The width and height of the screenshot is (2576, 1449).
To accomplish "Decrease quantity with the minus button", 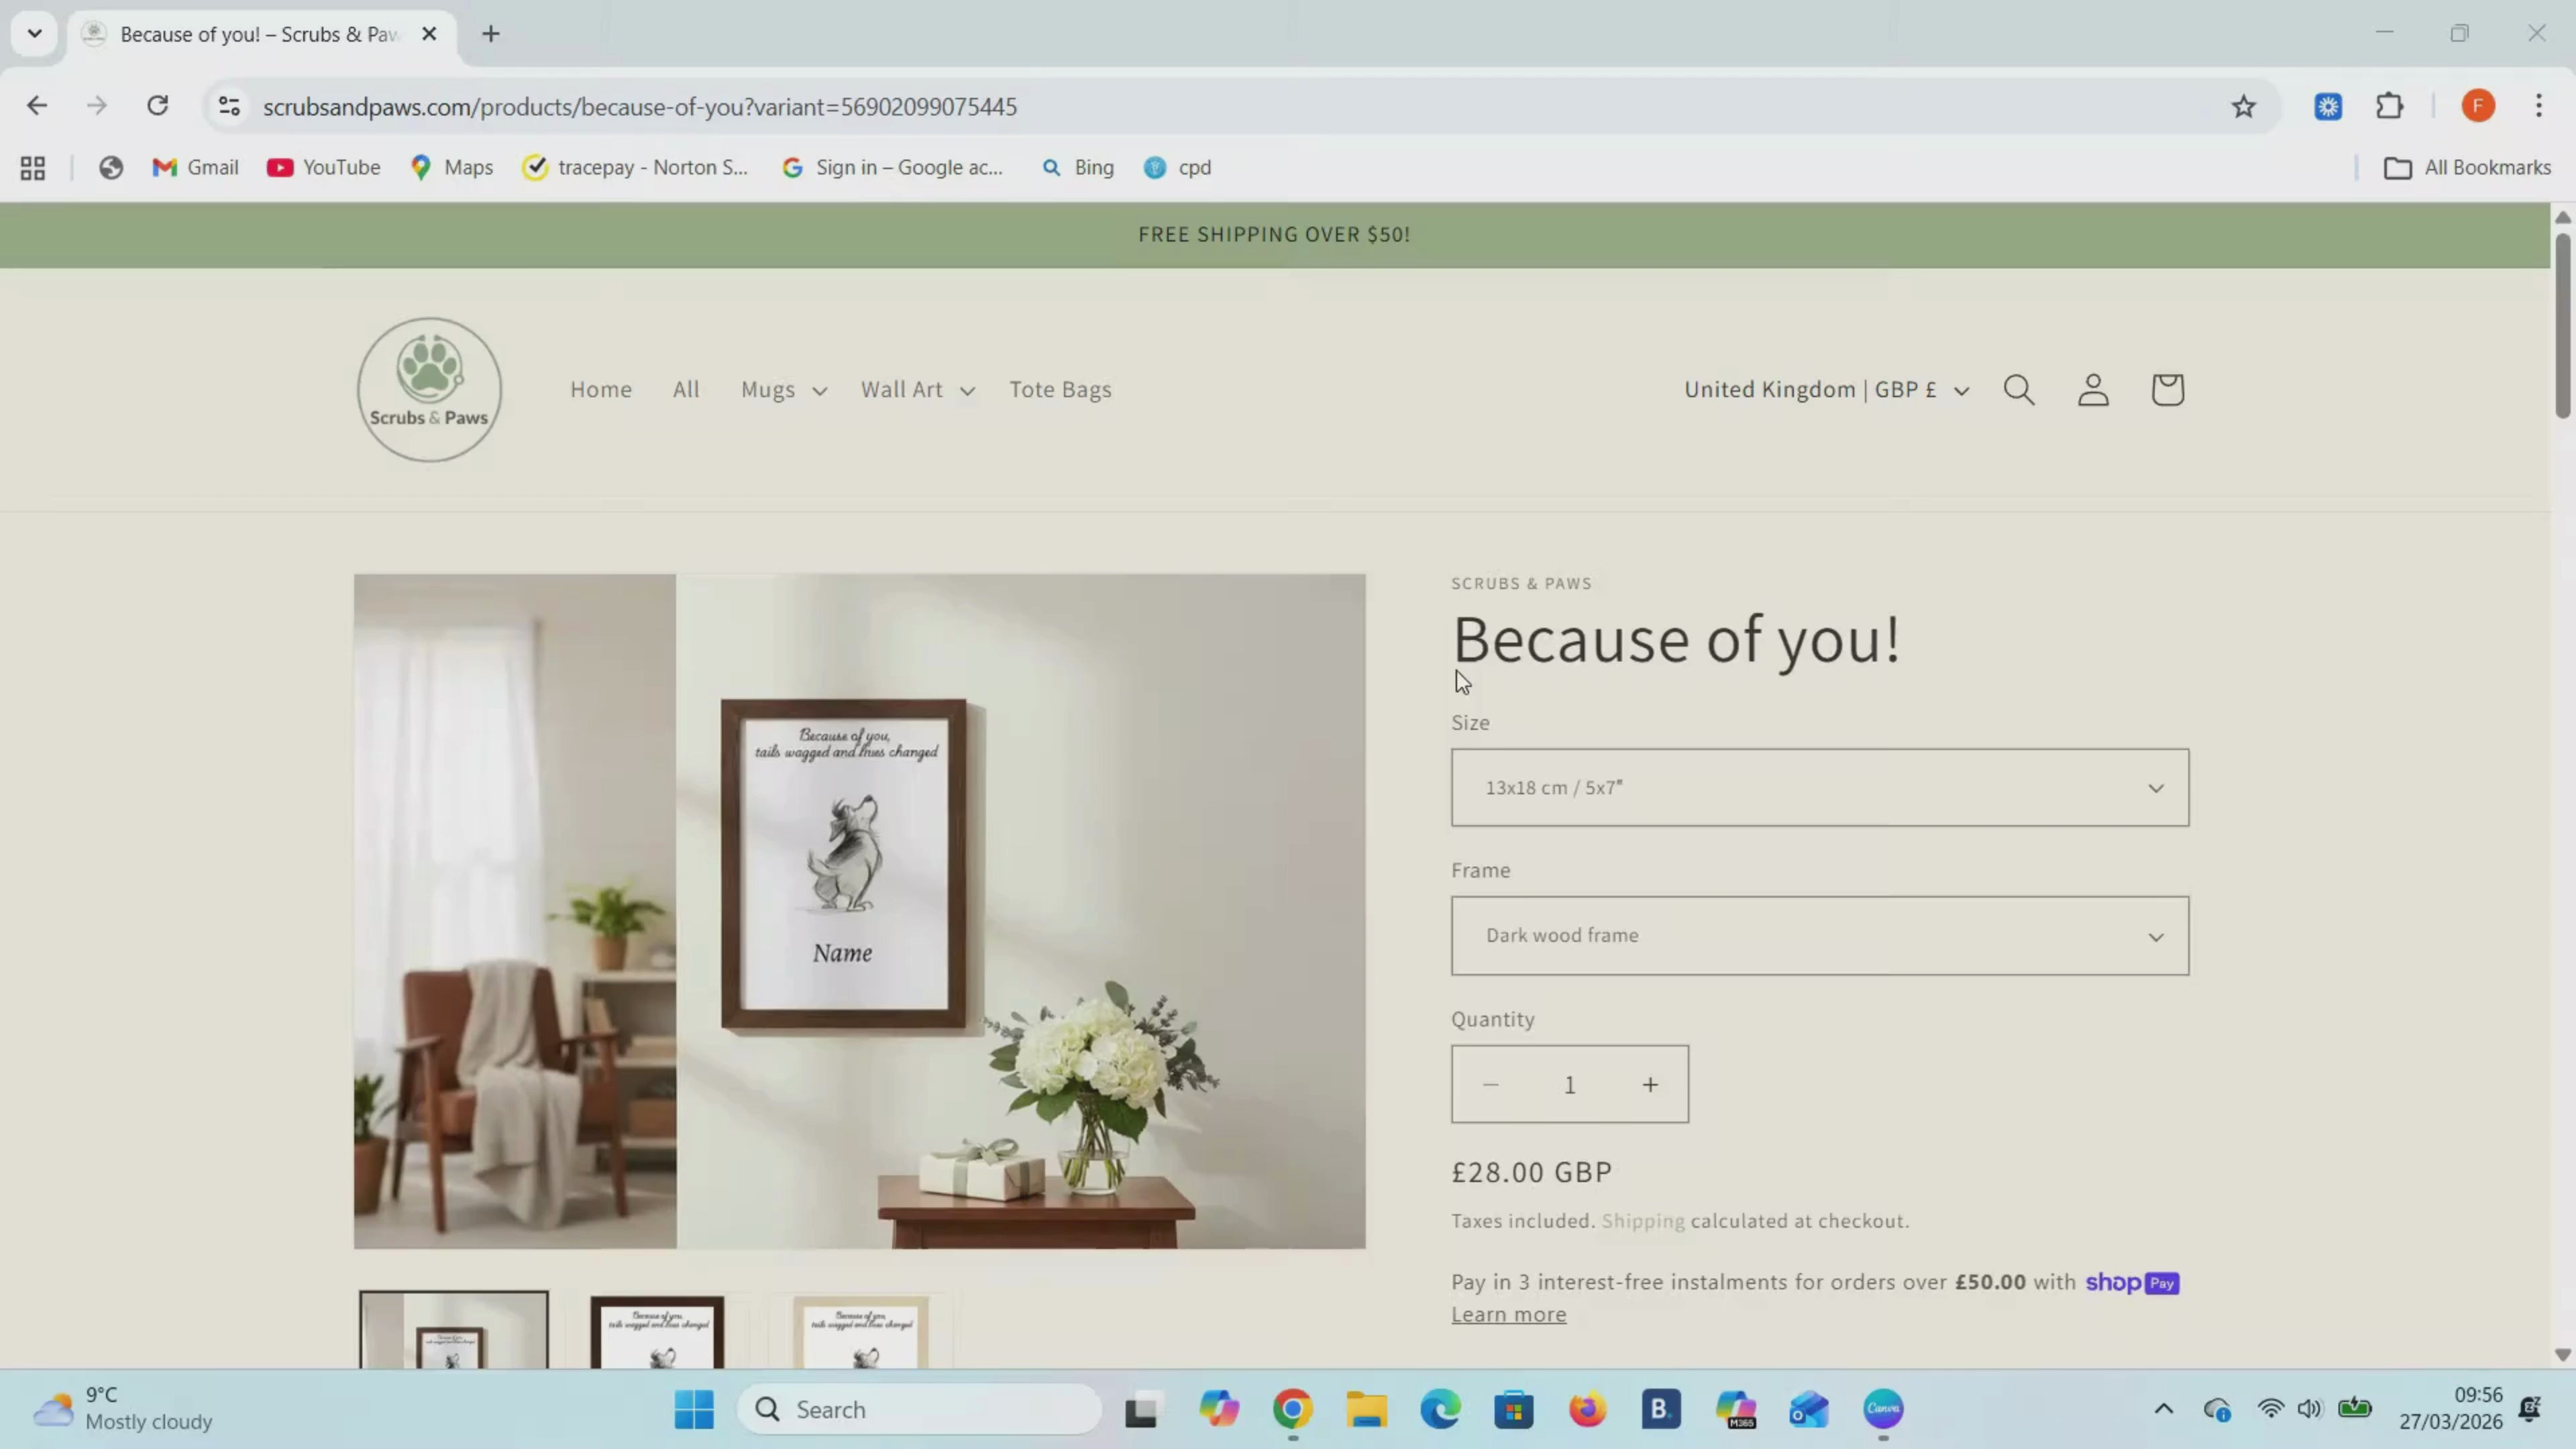I will (x=1490, y=1085).
